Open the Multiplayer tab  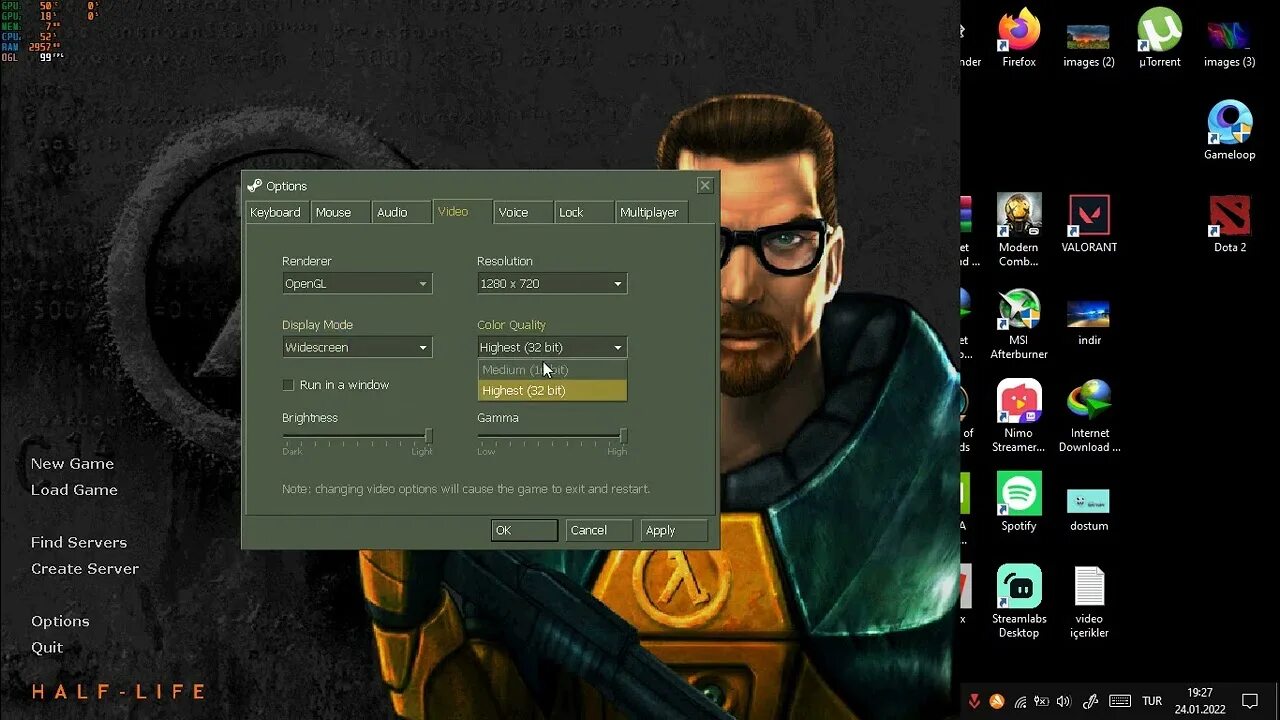point(652,212)
